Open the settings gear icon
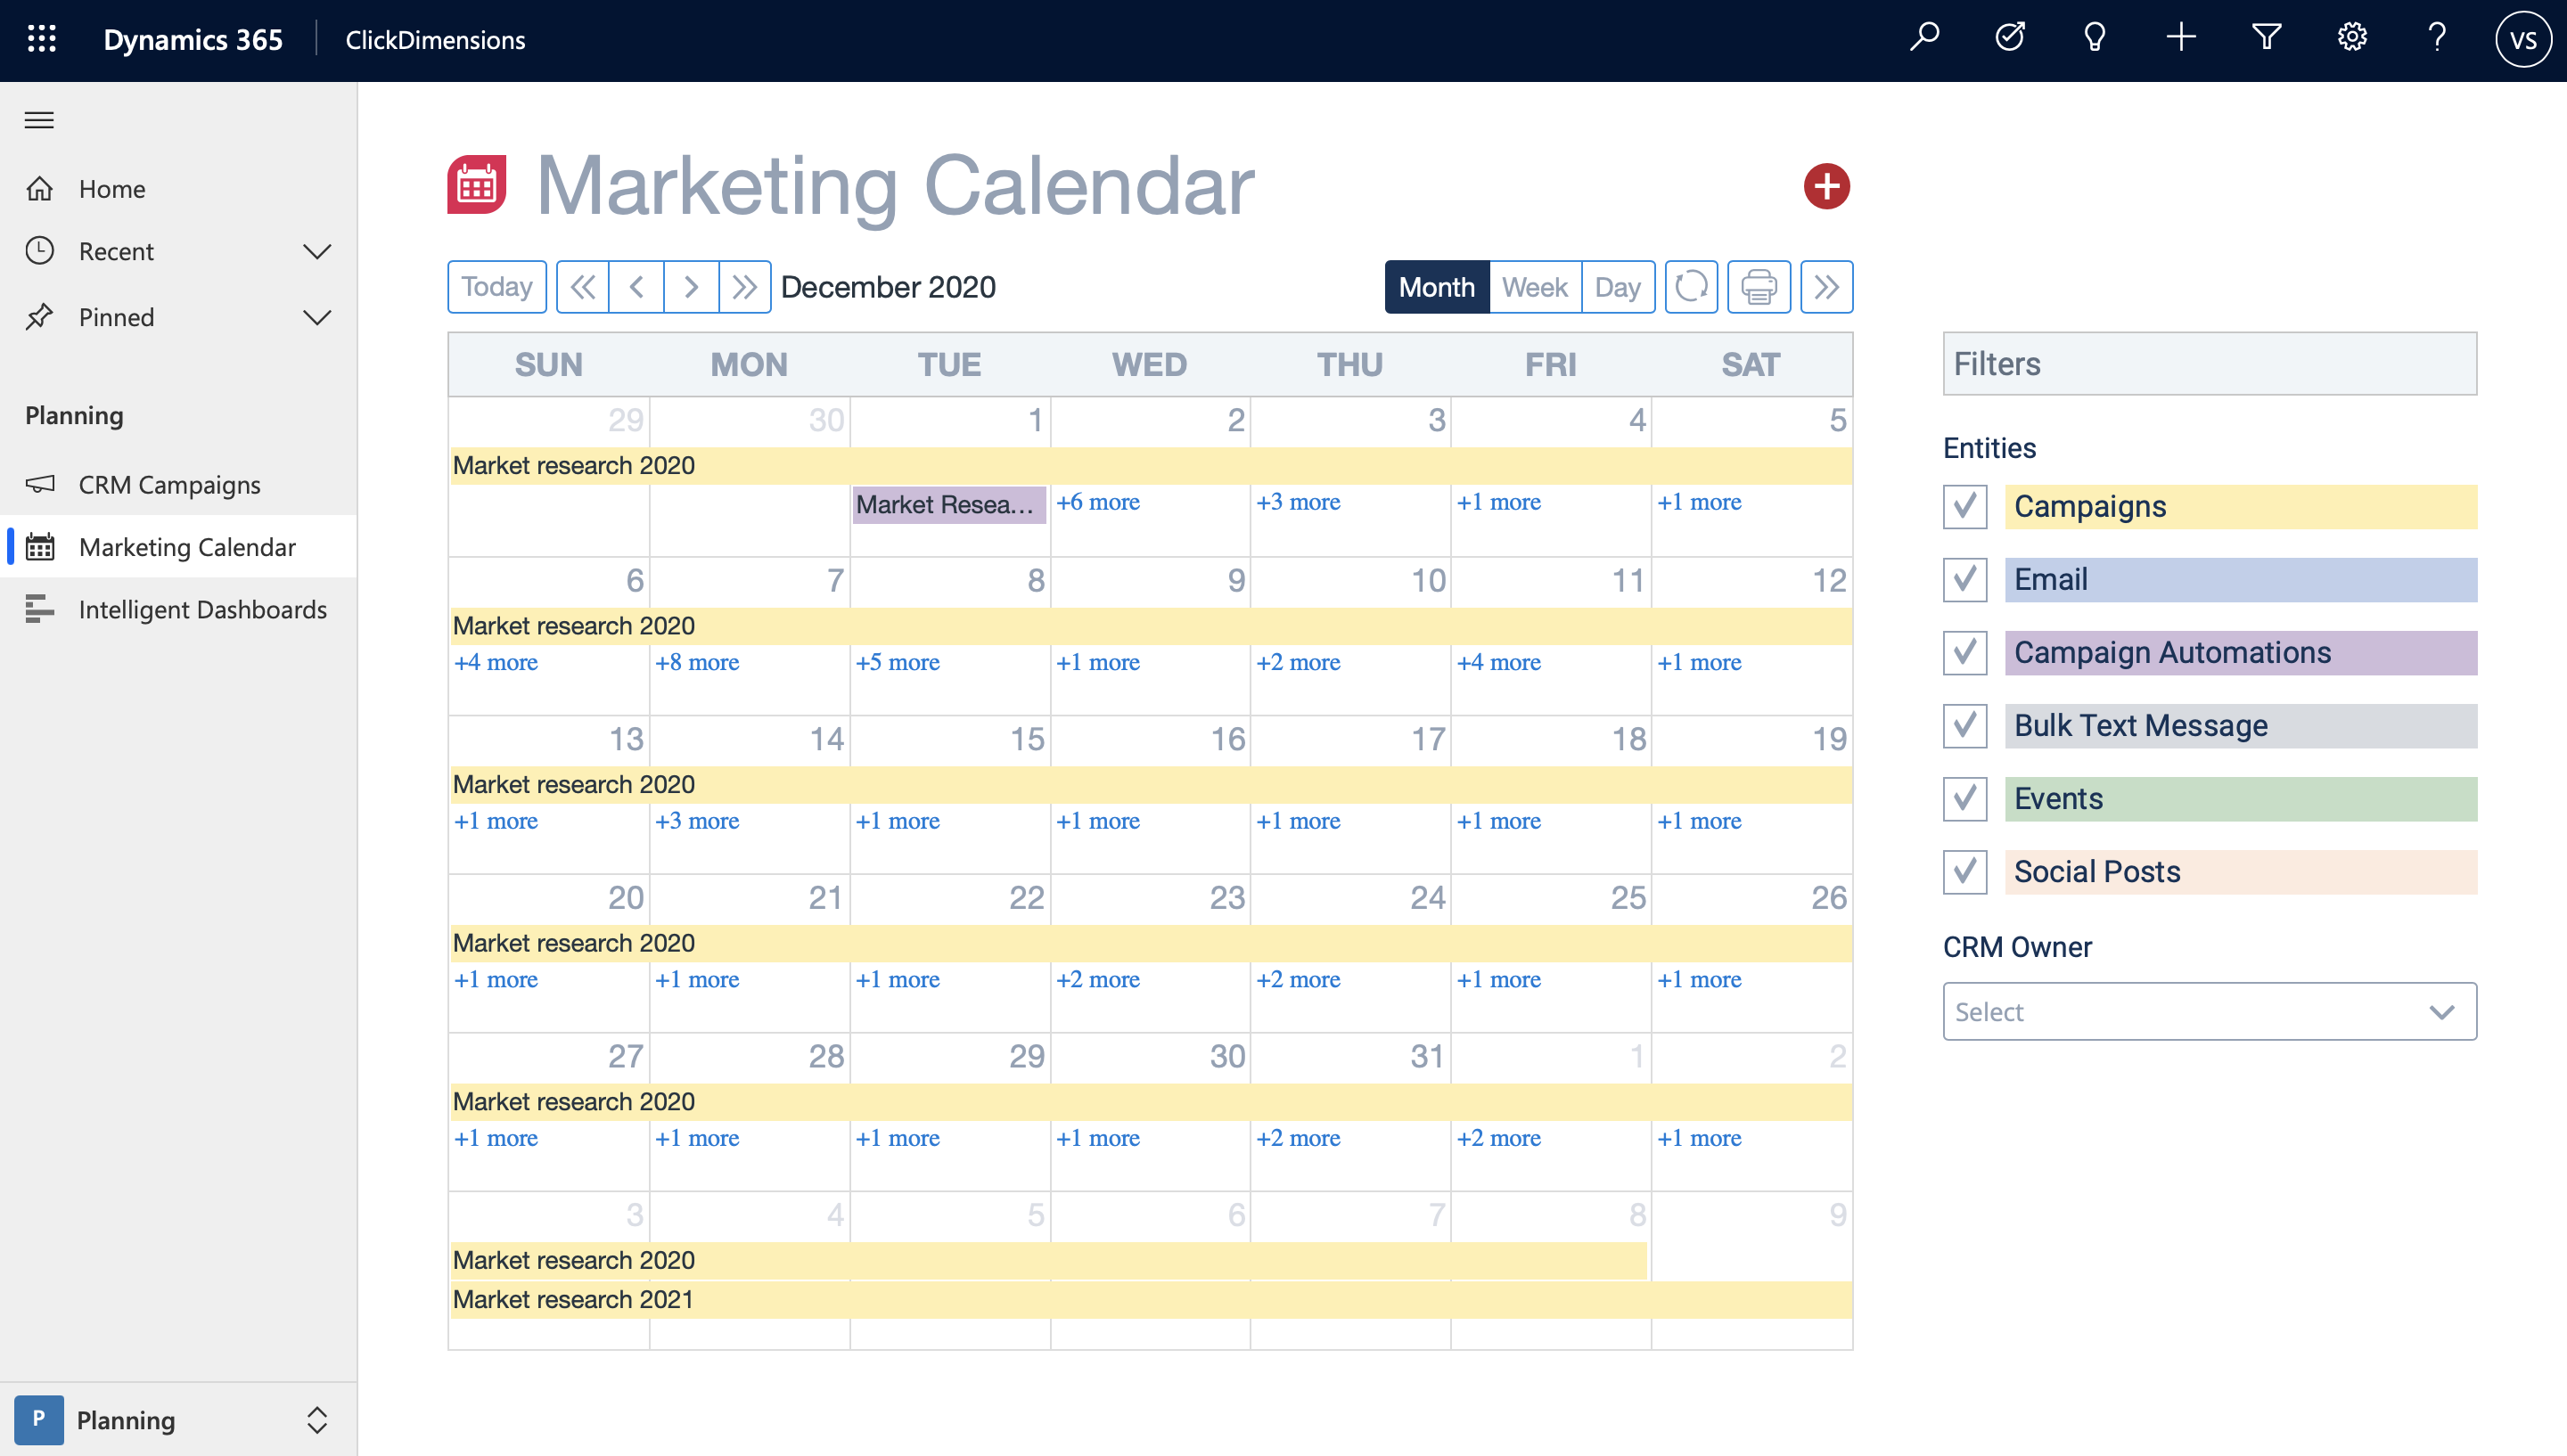The height and width of the screenshot is (1456, 2567). click(x=2352, y=38)
